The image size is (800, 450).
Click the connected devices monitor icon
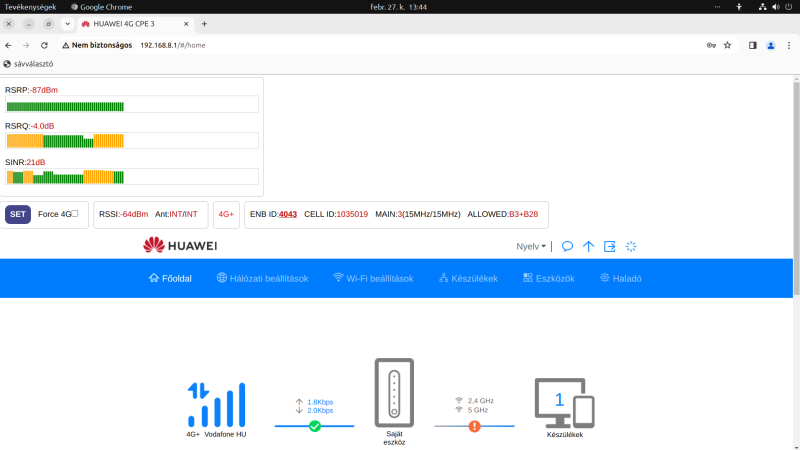[565, 403]
